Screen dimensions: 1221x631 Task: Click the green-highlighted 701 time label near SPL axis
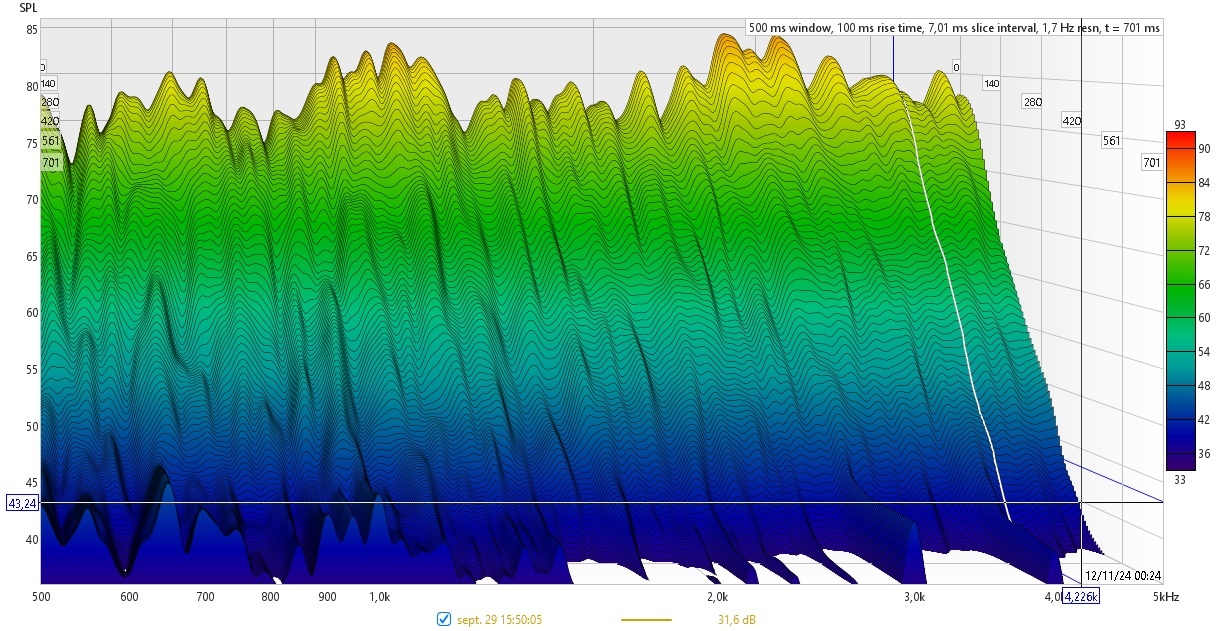click(51, 162)
